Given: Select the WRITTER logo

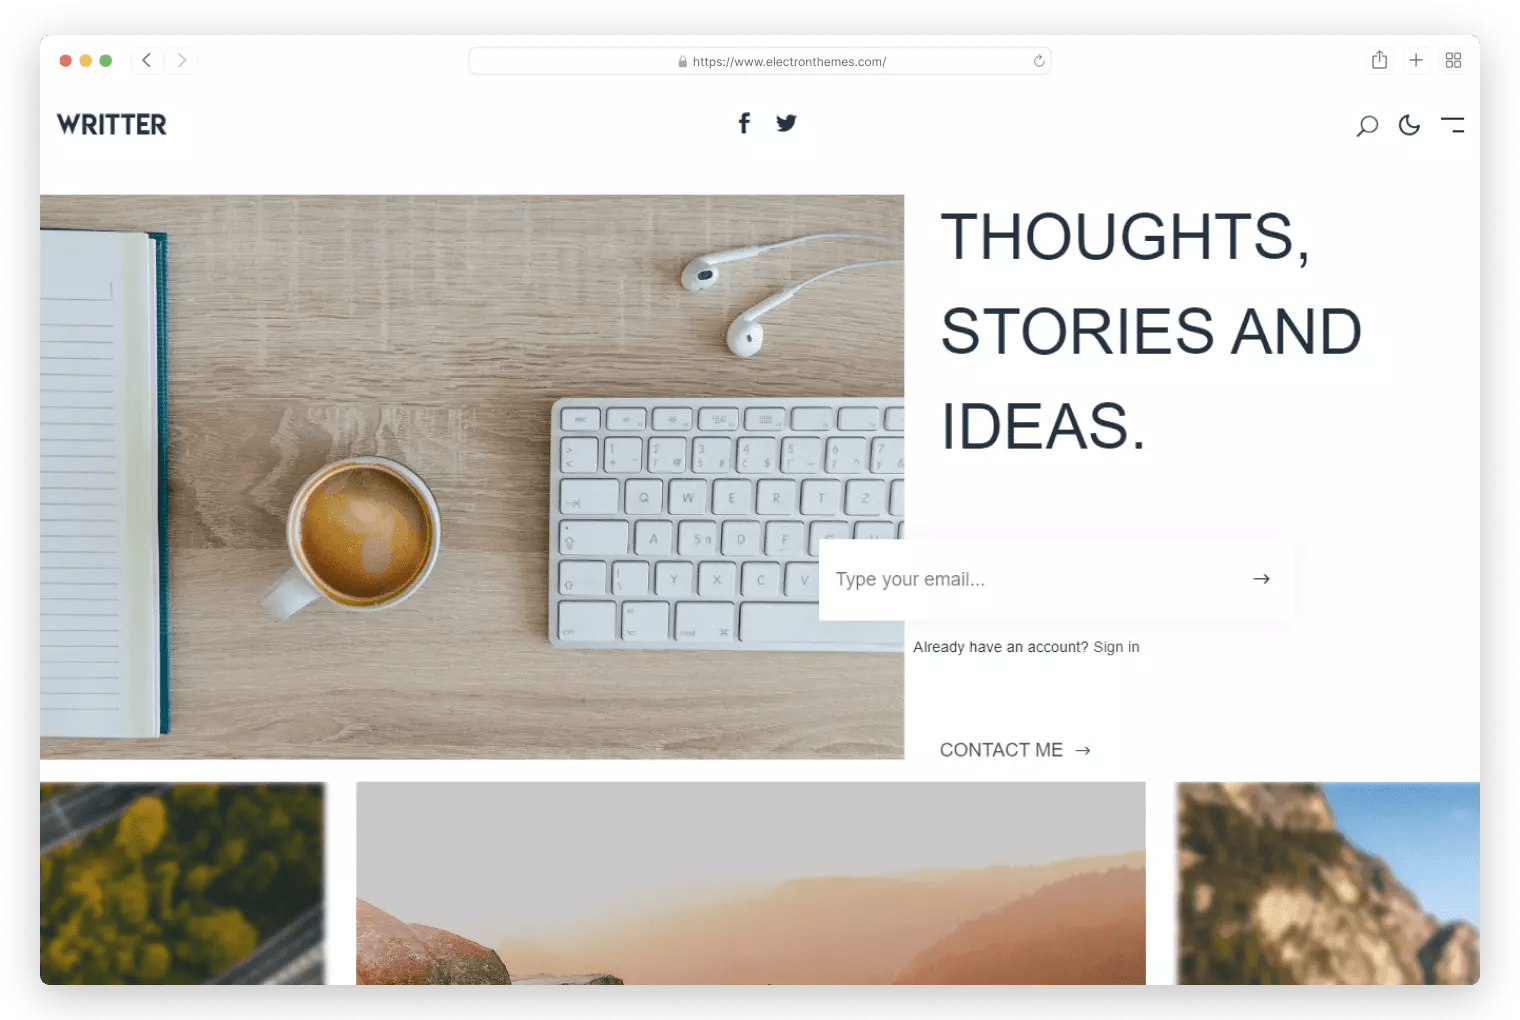Looking at the screenshot, I should pyautogui.click(x=112, y=124).
